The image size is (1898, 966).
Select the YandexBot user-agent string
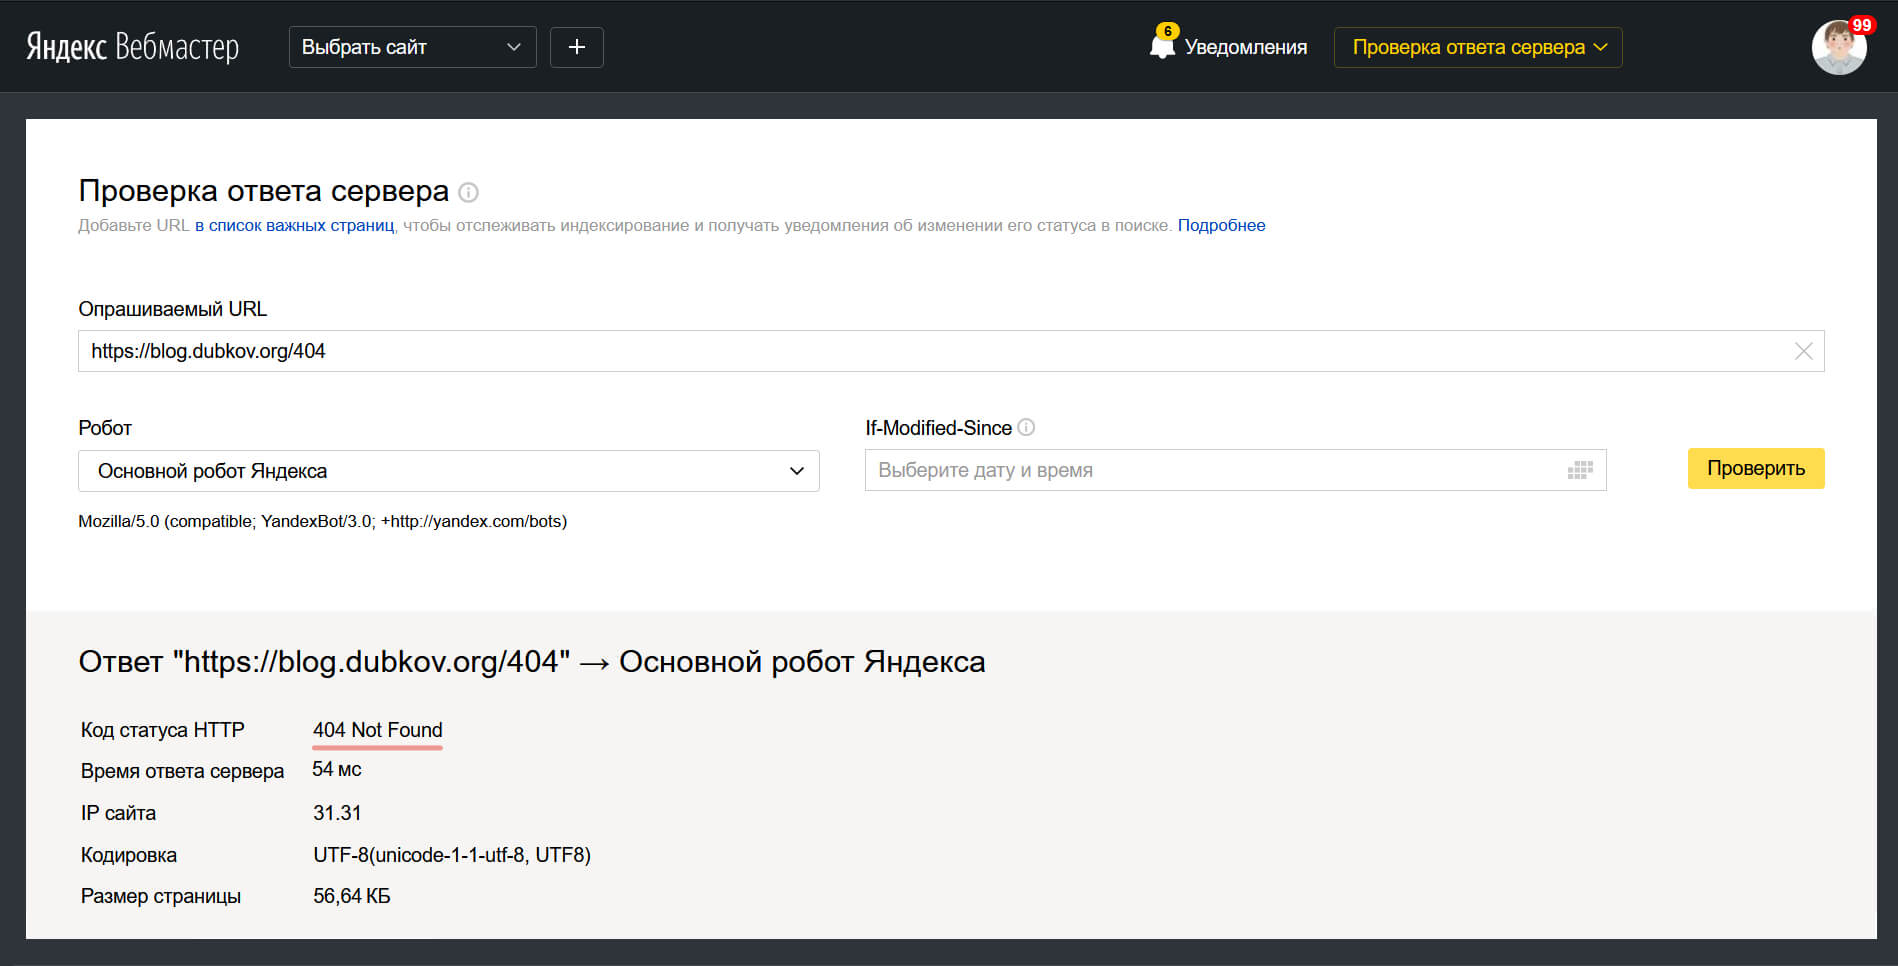[322, 521]
